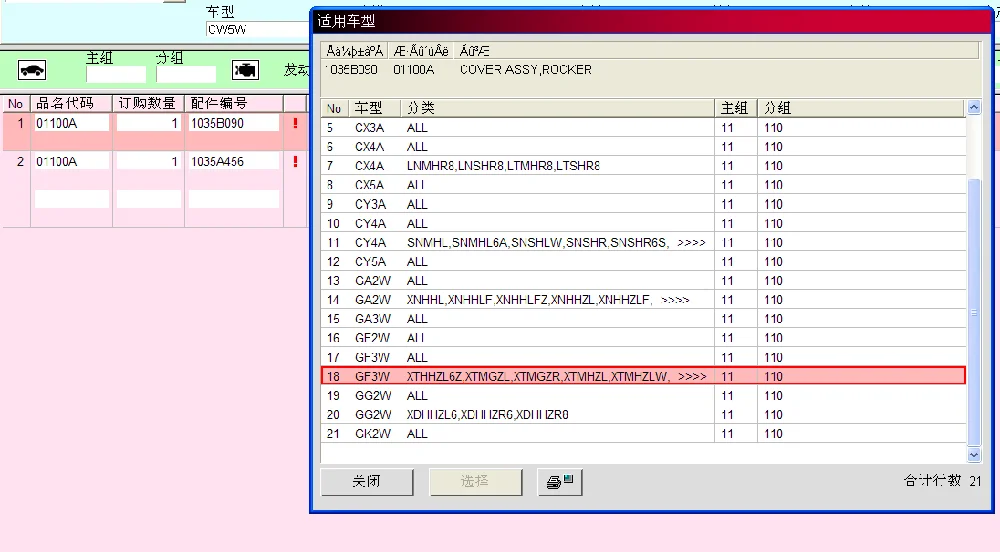Click red exclamation mark in row 2

point(295,161)
